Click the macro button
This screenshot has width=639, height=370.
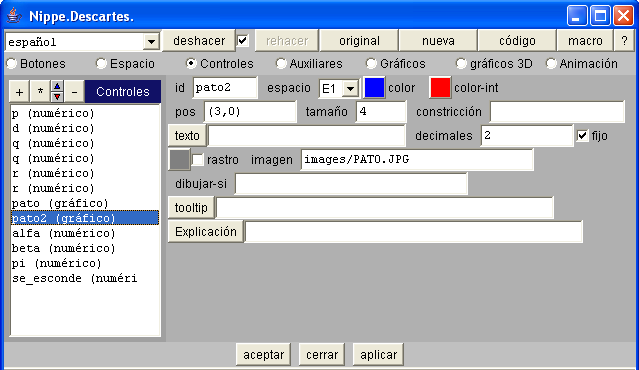(x=585, y=41)
